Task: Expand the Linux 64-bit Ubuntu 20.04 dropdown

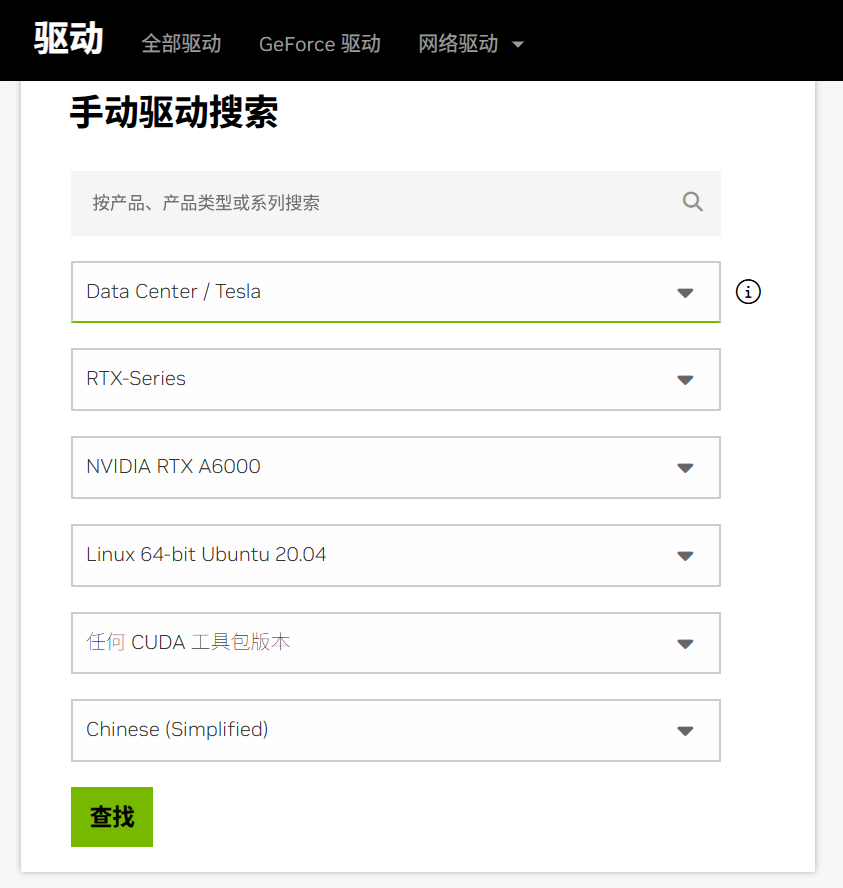Action: coord(396,555)
